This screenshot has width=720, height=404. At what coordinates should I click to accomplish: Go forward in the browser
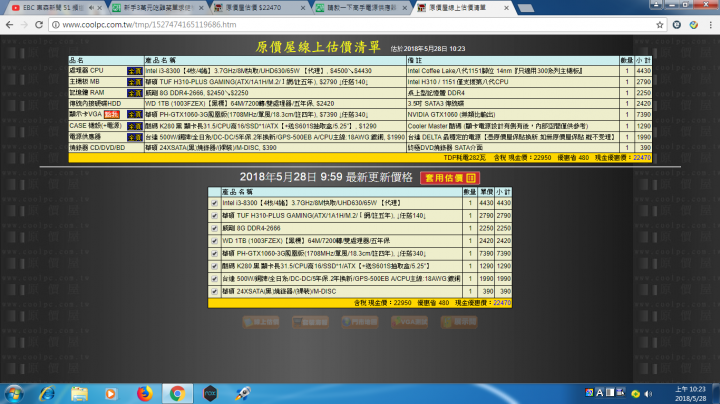24,25
